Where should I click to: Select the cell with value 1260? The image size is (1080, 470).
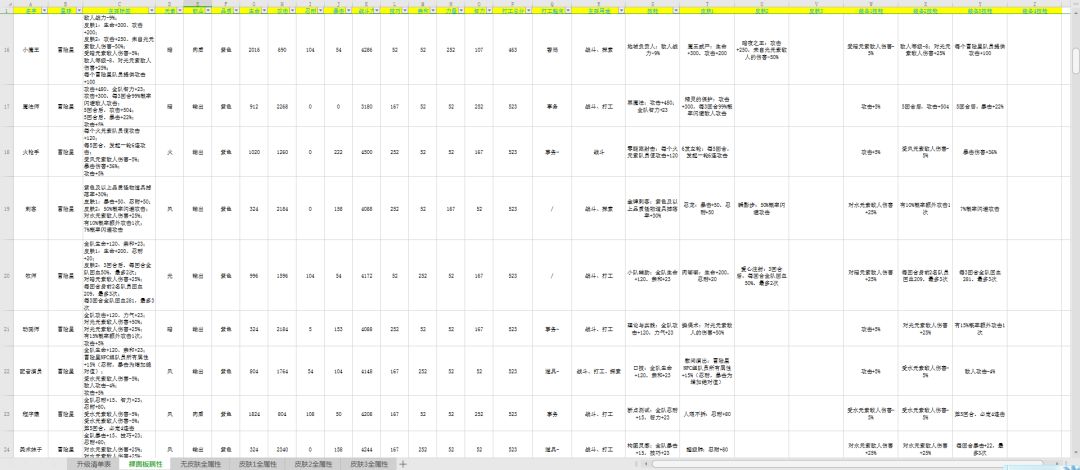(282, 152)
